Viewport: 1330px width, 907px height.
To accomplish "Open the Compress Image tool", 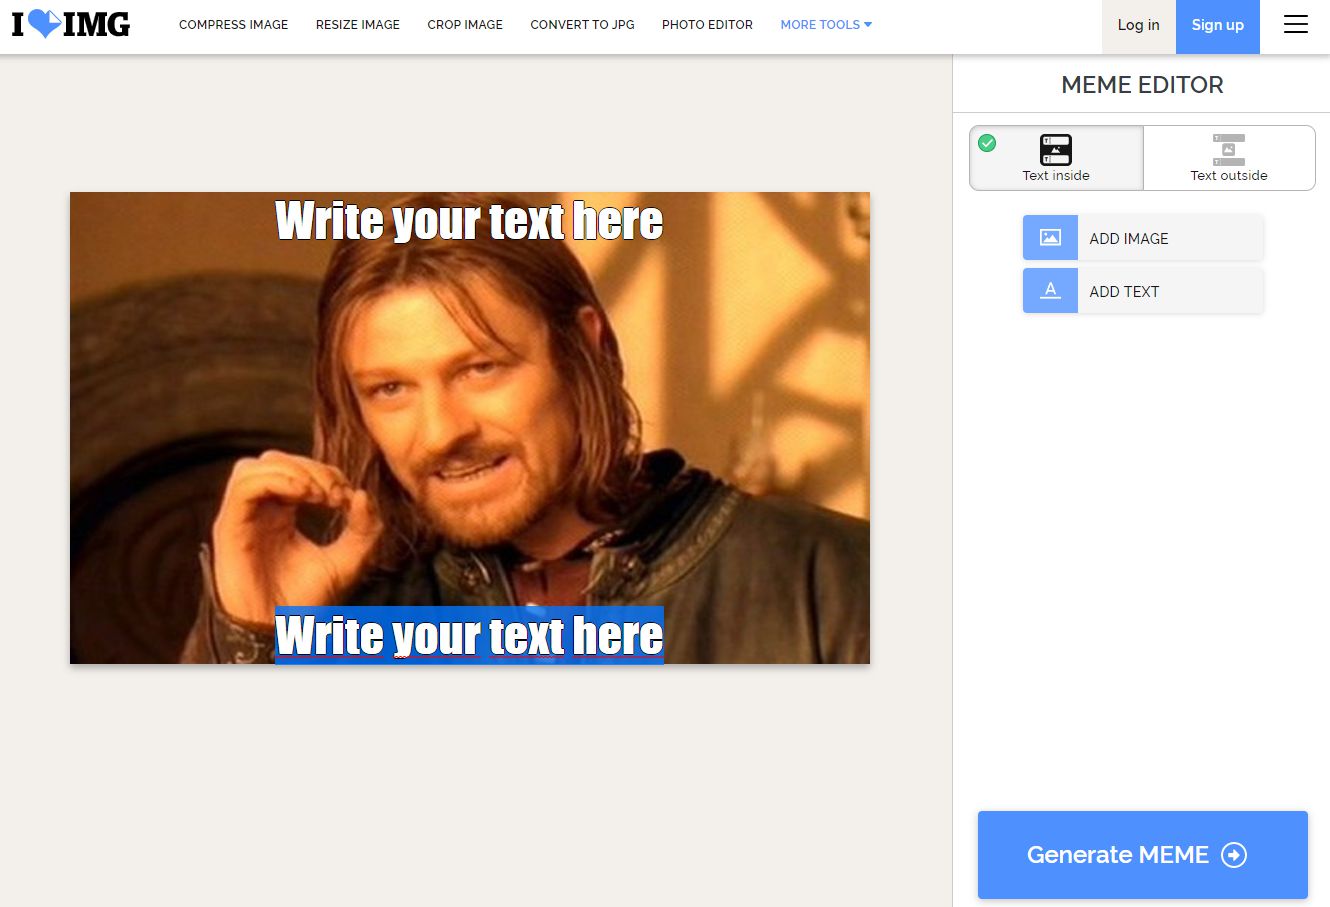I will click(x=233, y=25).
